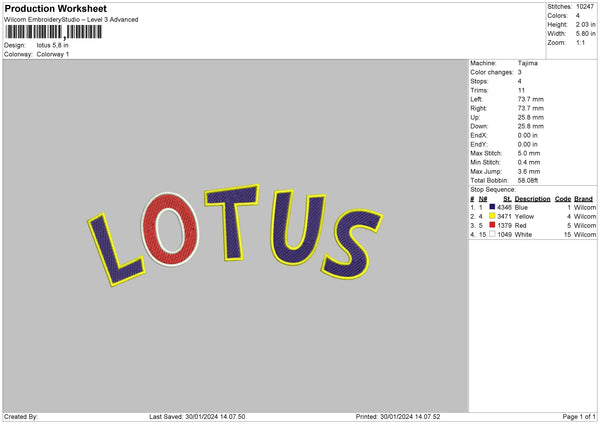Click the Yellow color swatch in stop sequence
The image size is (600, 424).
(492, 216)
